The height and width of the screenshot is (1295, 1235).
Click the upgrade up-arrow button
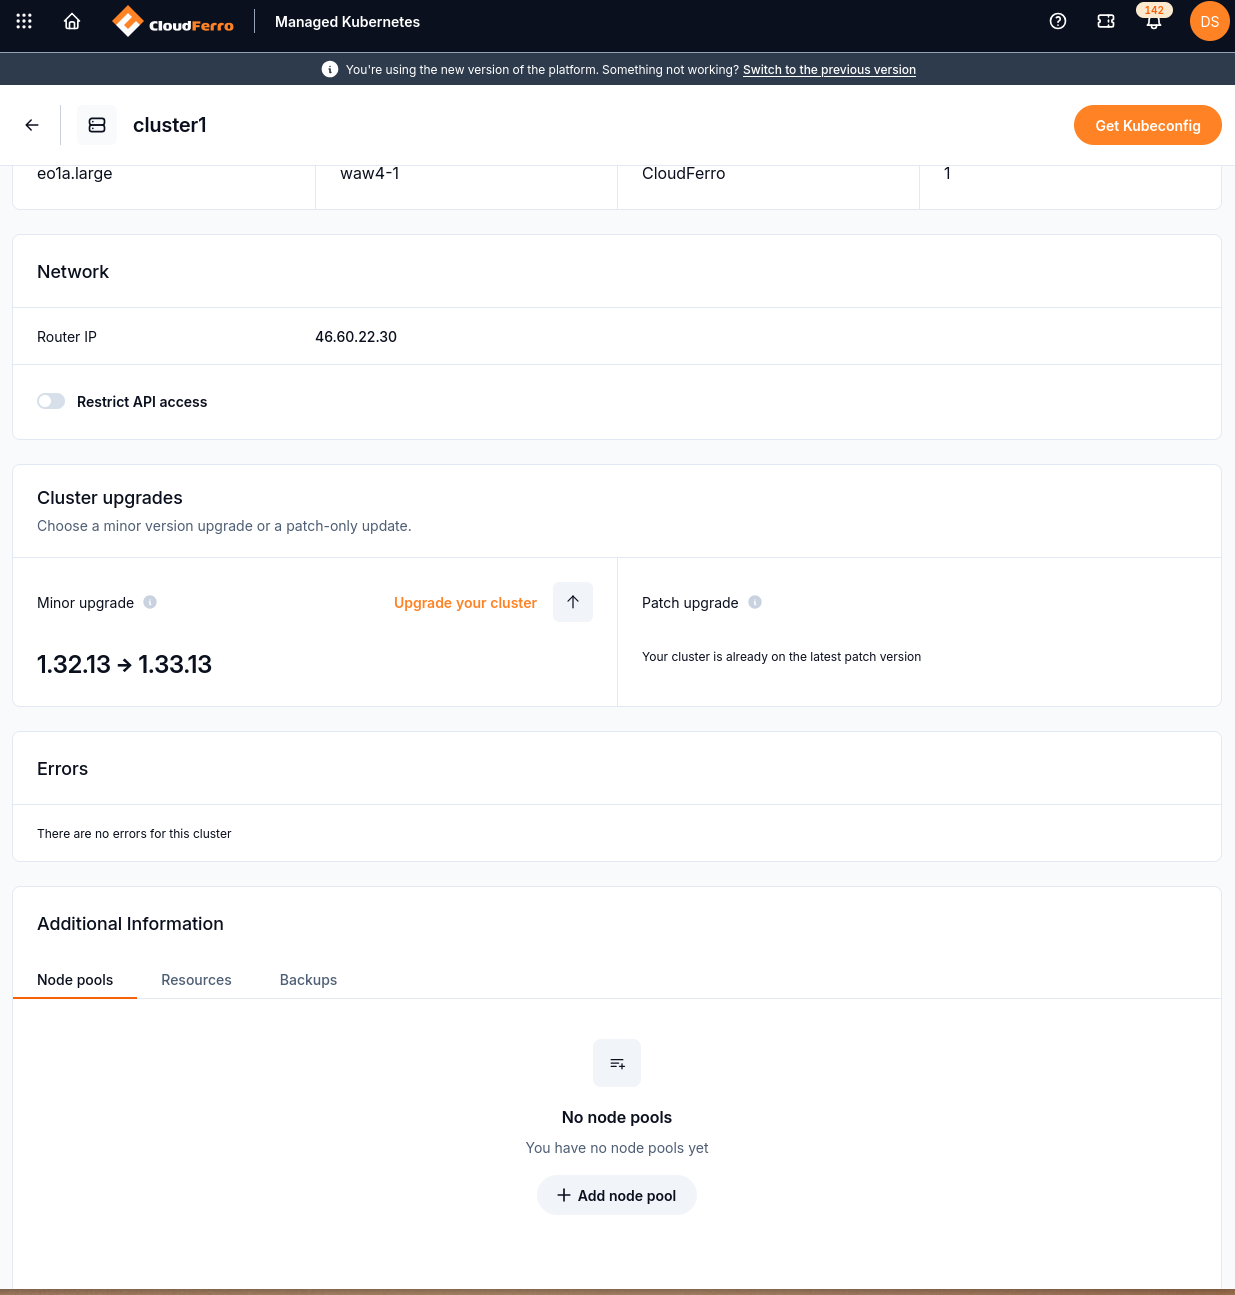(x=573, y=602)
